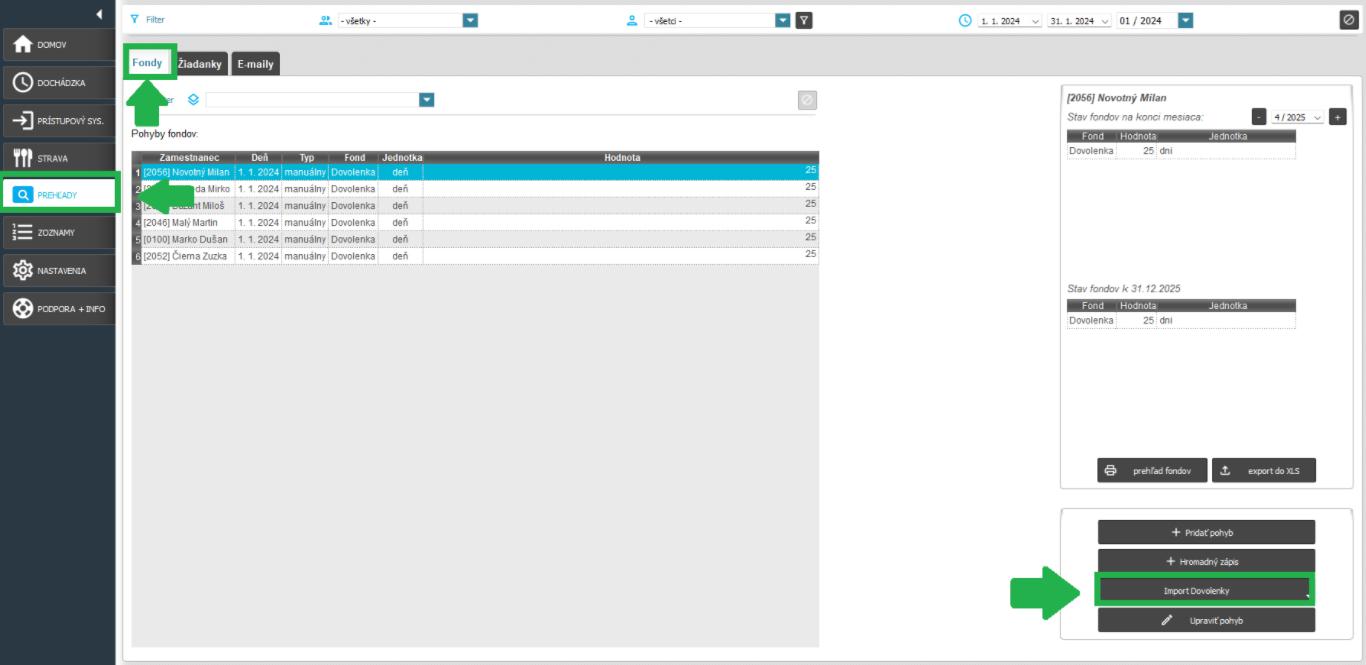Click the funnel filter button beside employee dropdown

(x=804, y=20)
